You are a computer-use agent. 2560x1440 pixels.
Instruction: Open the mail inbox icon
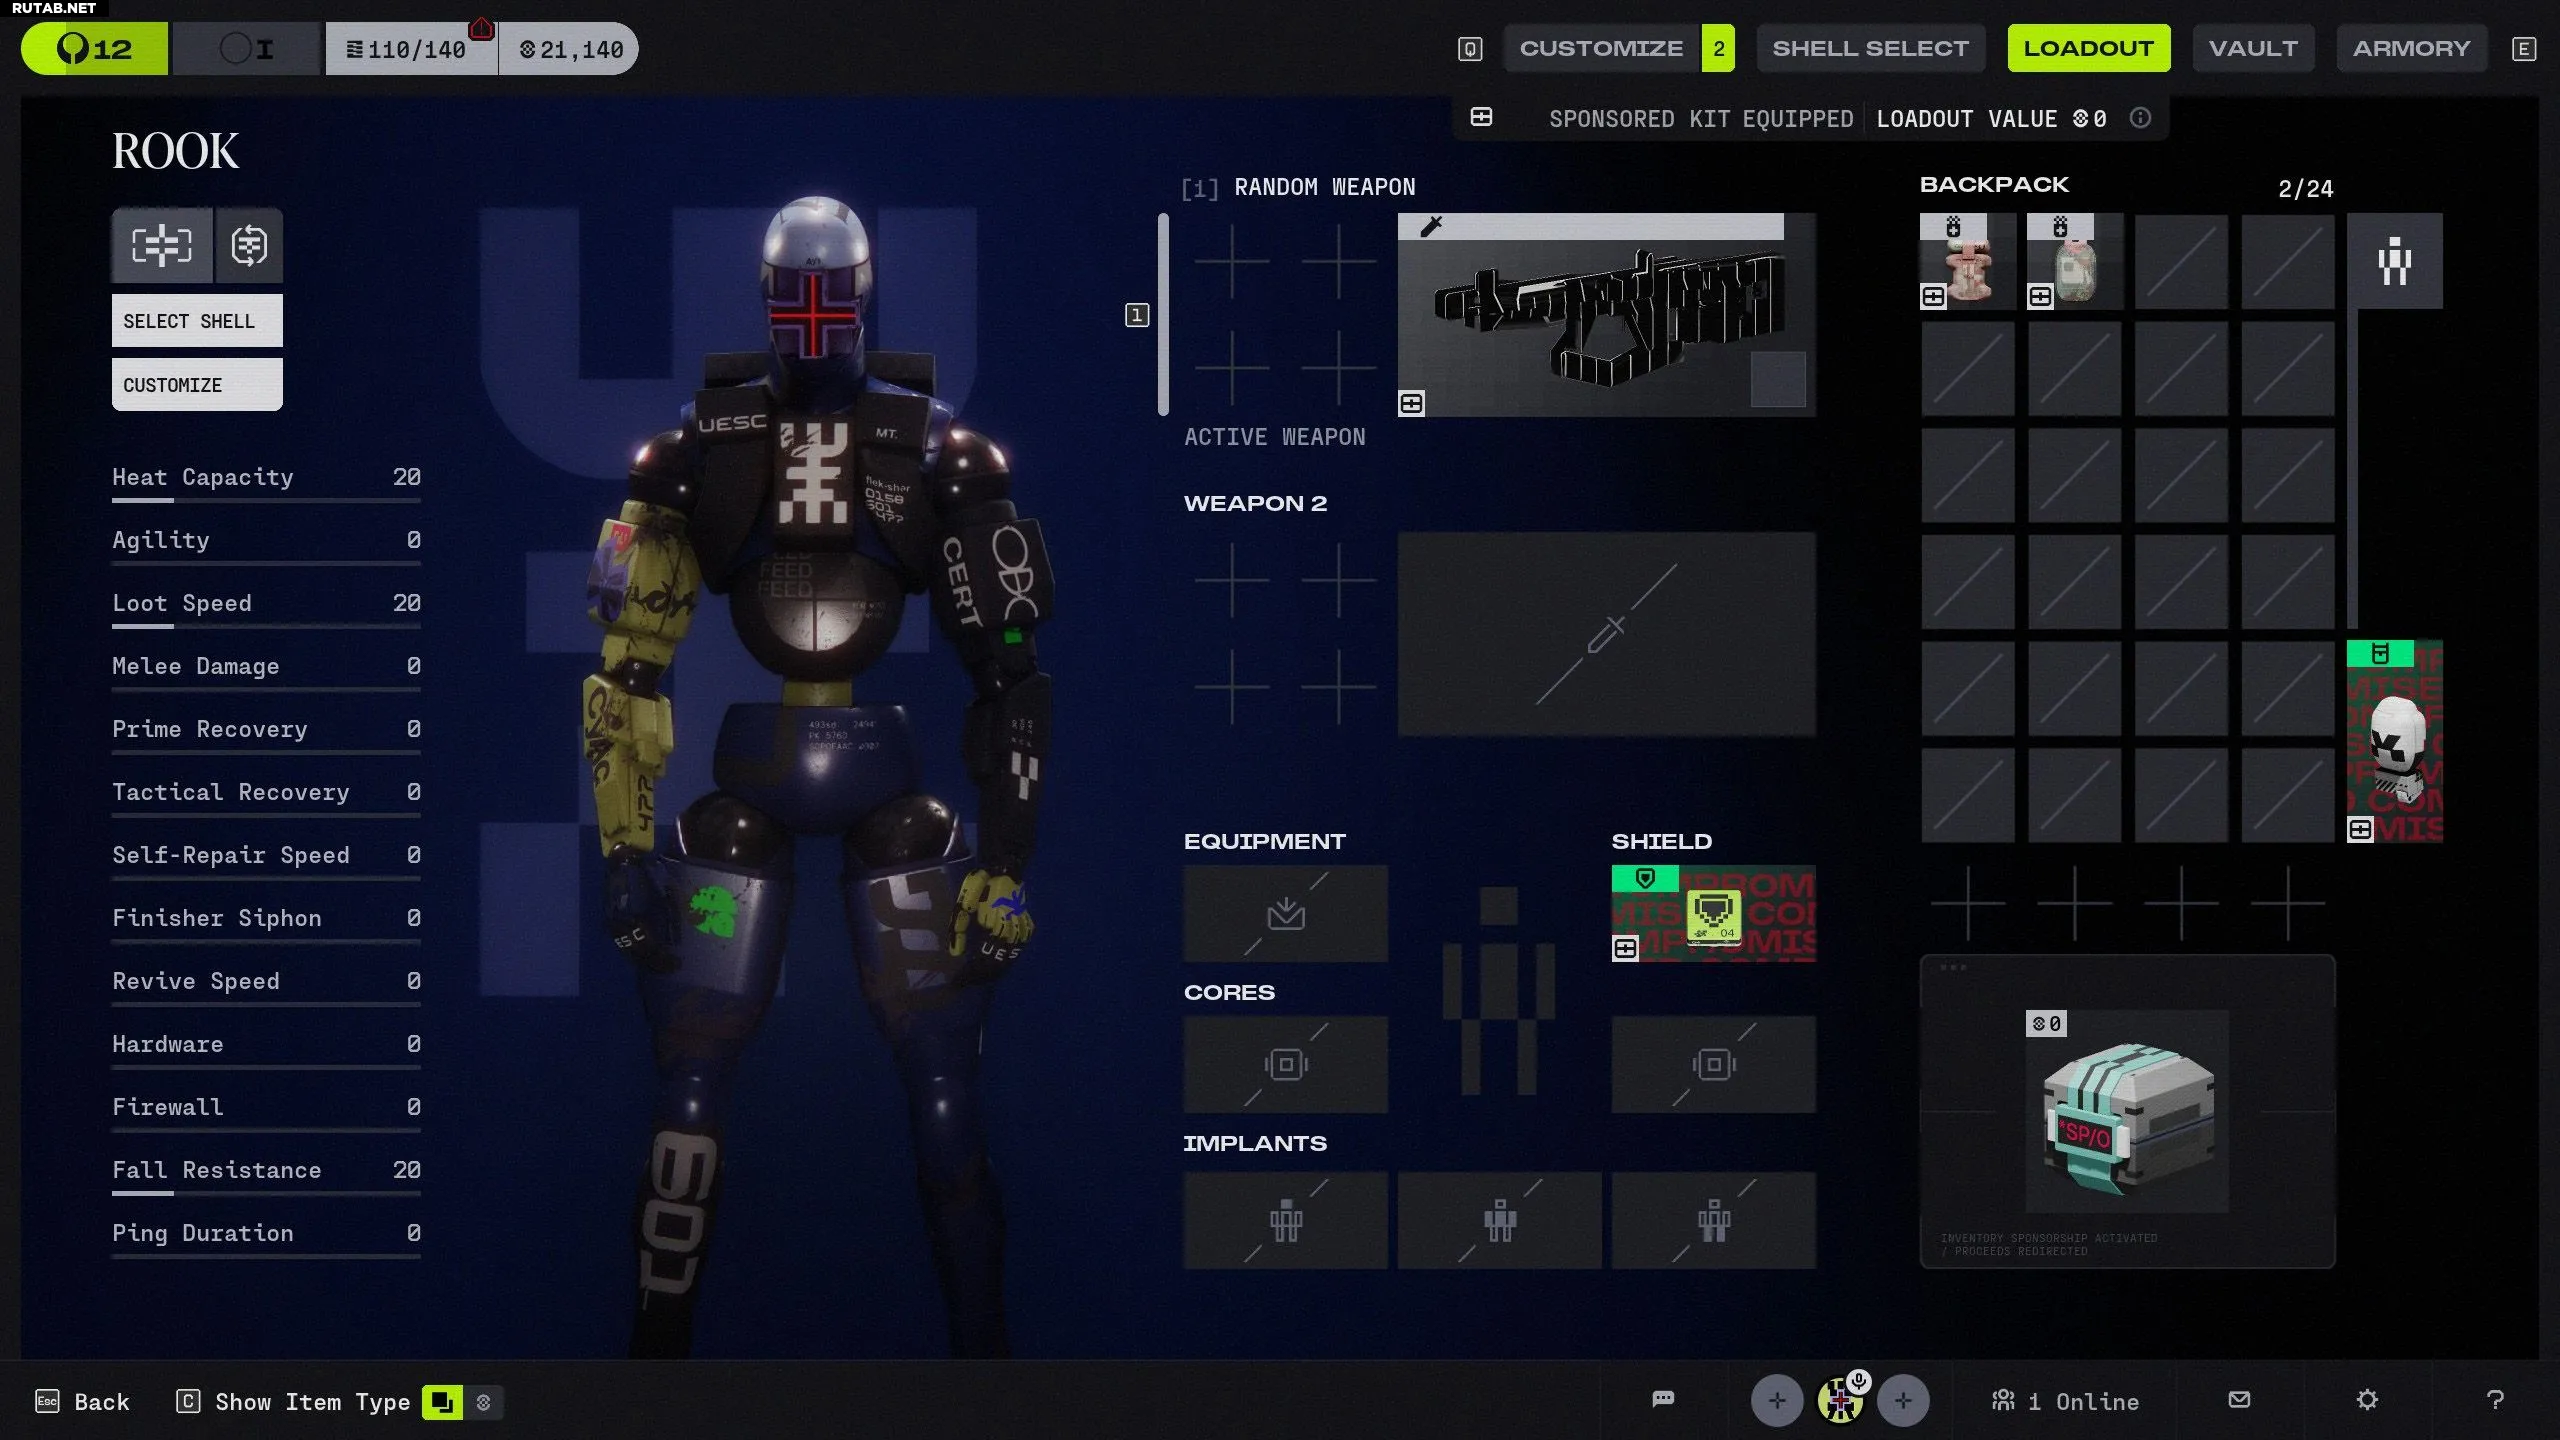tap(2239, 1400)
